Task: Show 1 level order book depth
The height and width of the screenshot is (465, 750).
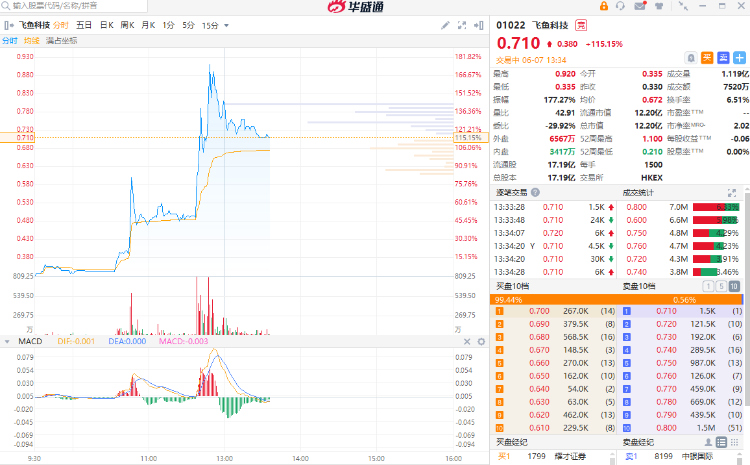Action: coord(708,286)
